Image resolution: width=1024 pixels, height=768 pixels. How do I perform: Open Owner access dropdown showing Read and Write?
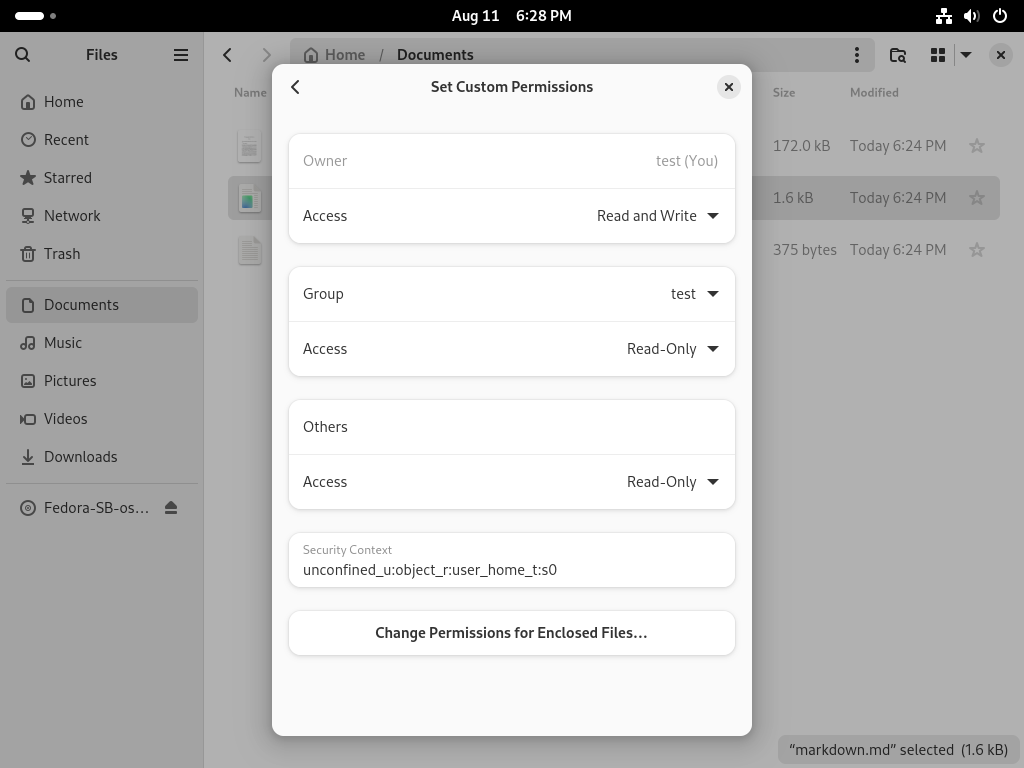(x=511, y=216)
